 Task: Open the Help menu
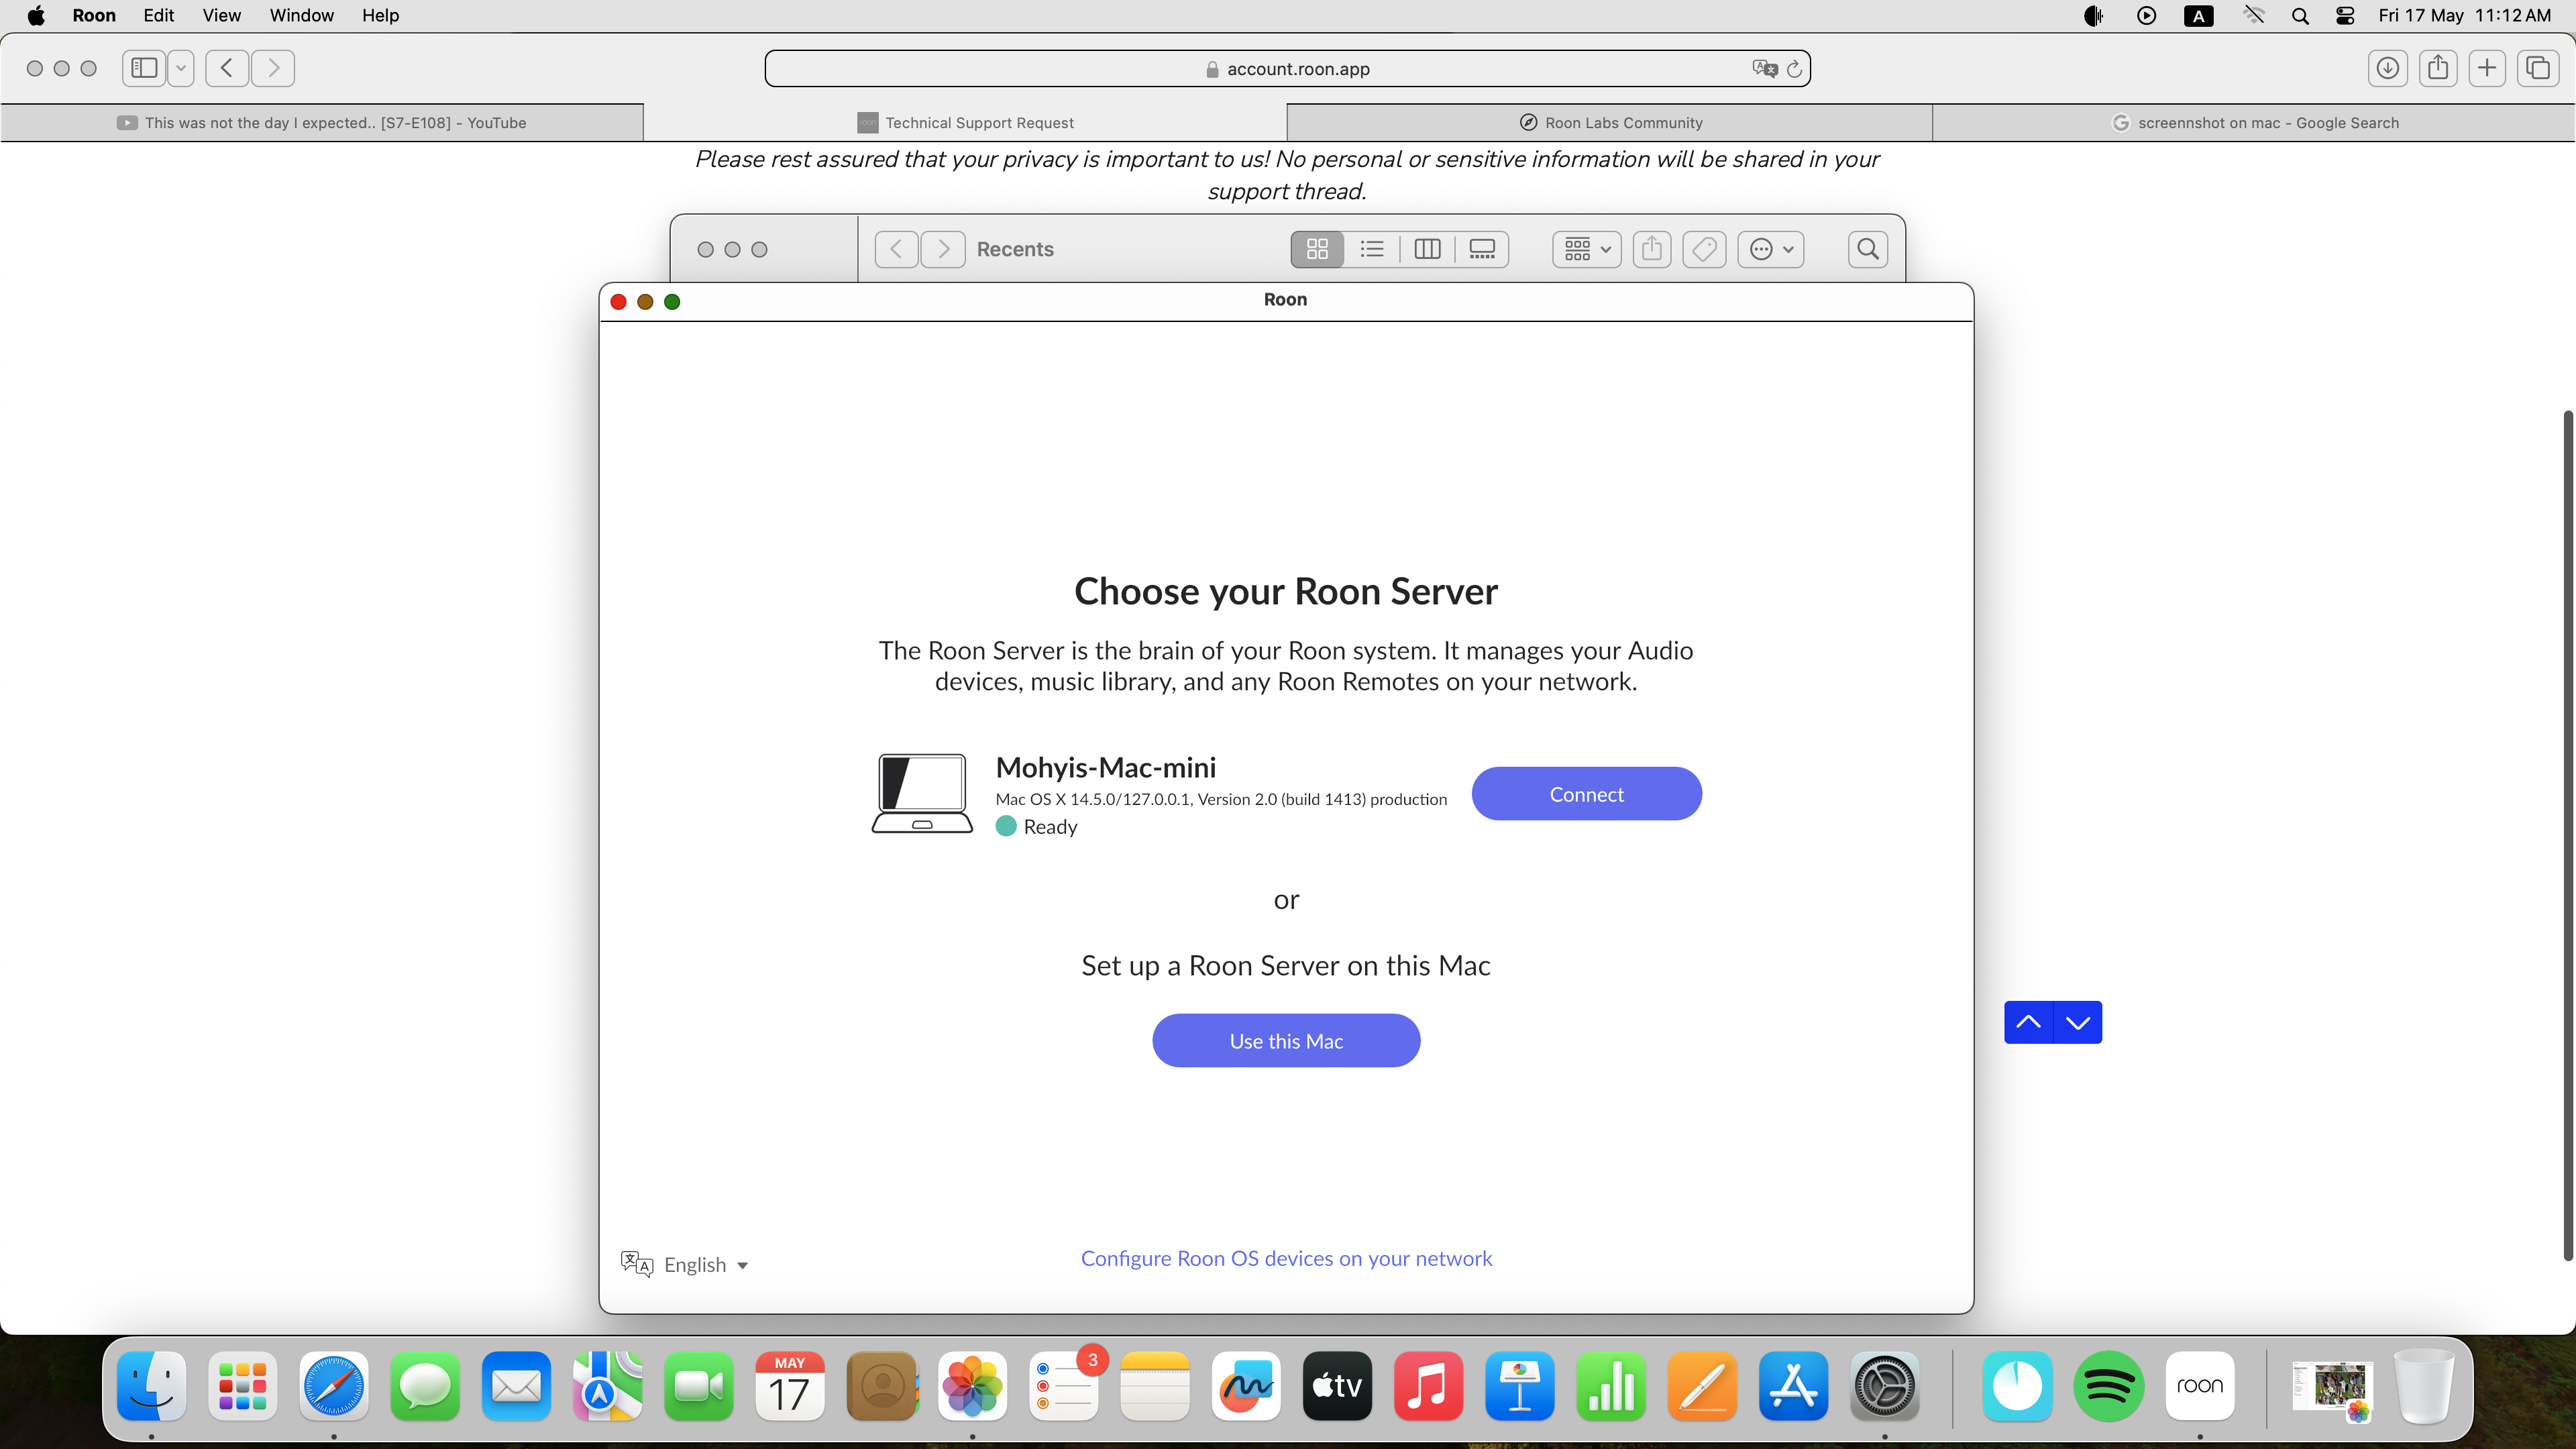380,15
